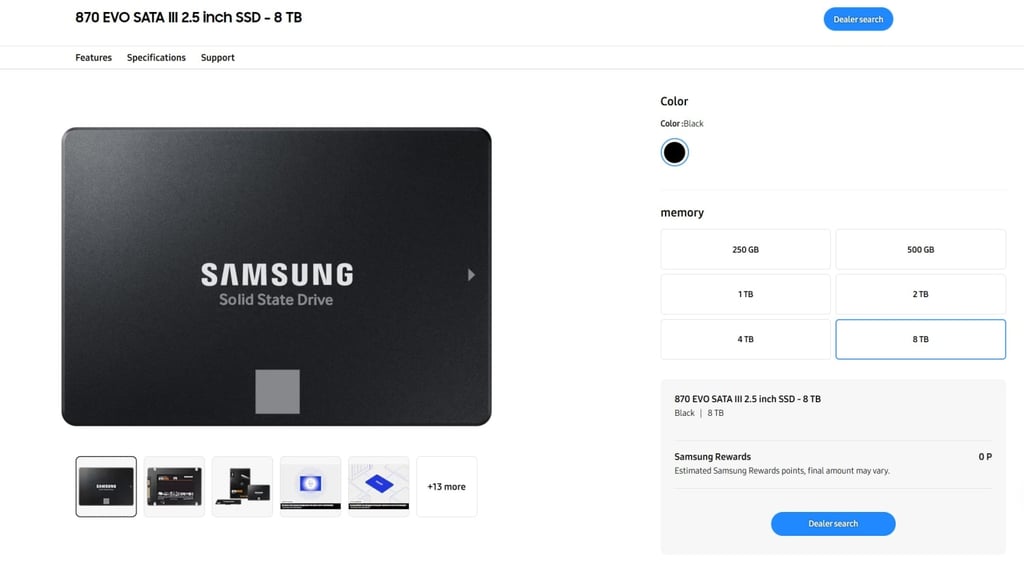Screen dimensions: 1024x569
Task: Pick the 4 TB memory option
Action: (745, 339)
